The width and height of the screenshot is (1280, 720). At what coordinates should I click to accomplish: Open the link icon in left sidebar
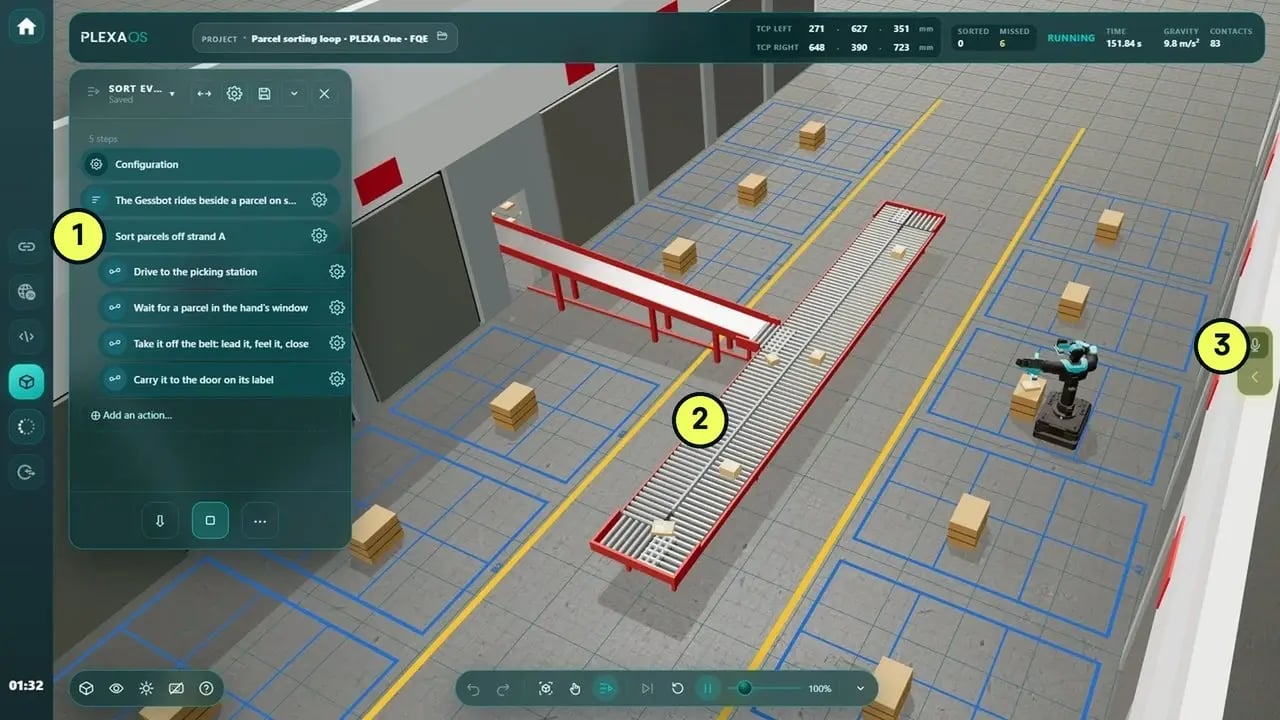[26, 246]
